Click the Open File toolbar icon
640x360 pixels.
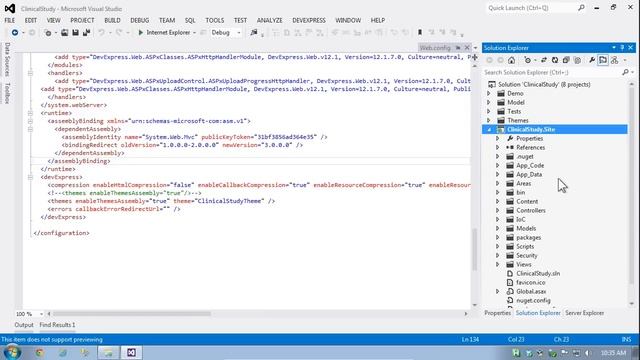(64, 32)
